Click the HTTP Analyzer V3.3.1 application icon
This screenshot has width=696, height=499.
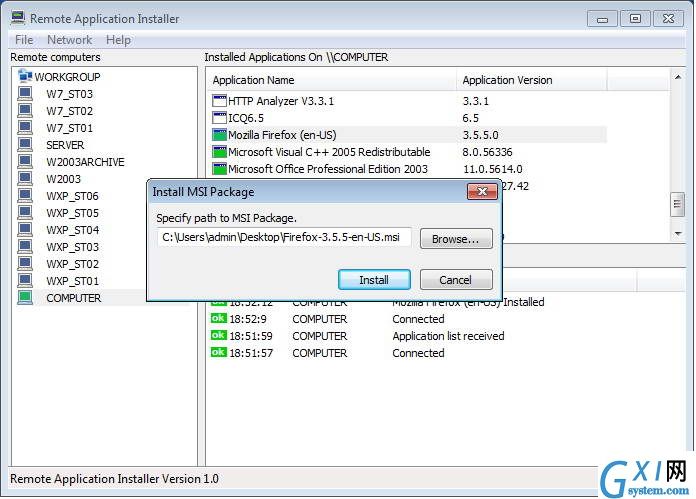point(219,101)
